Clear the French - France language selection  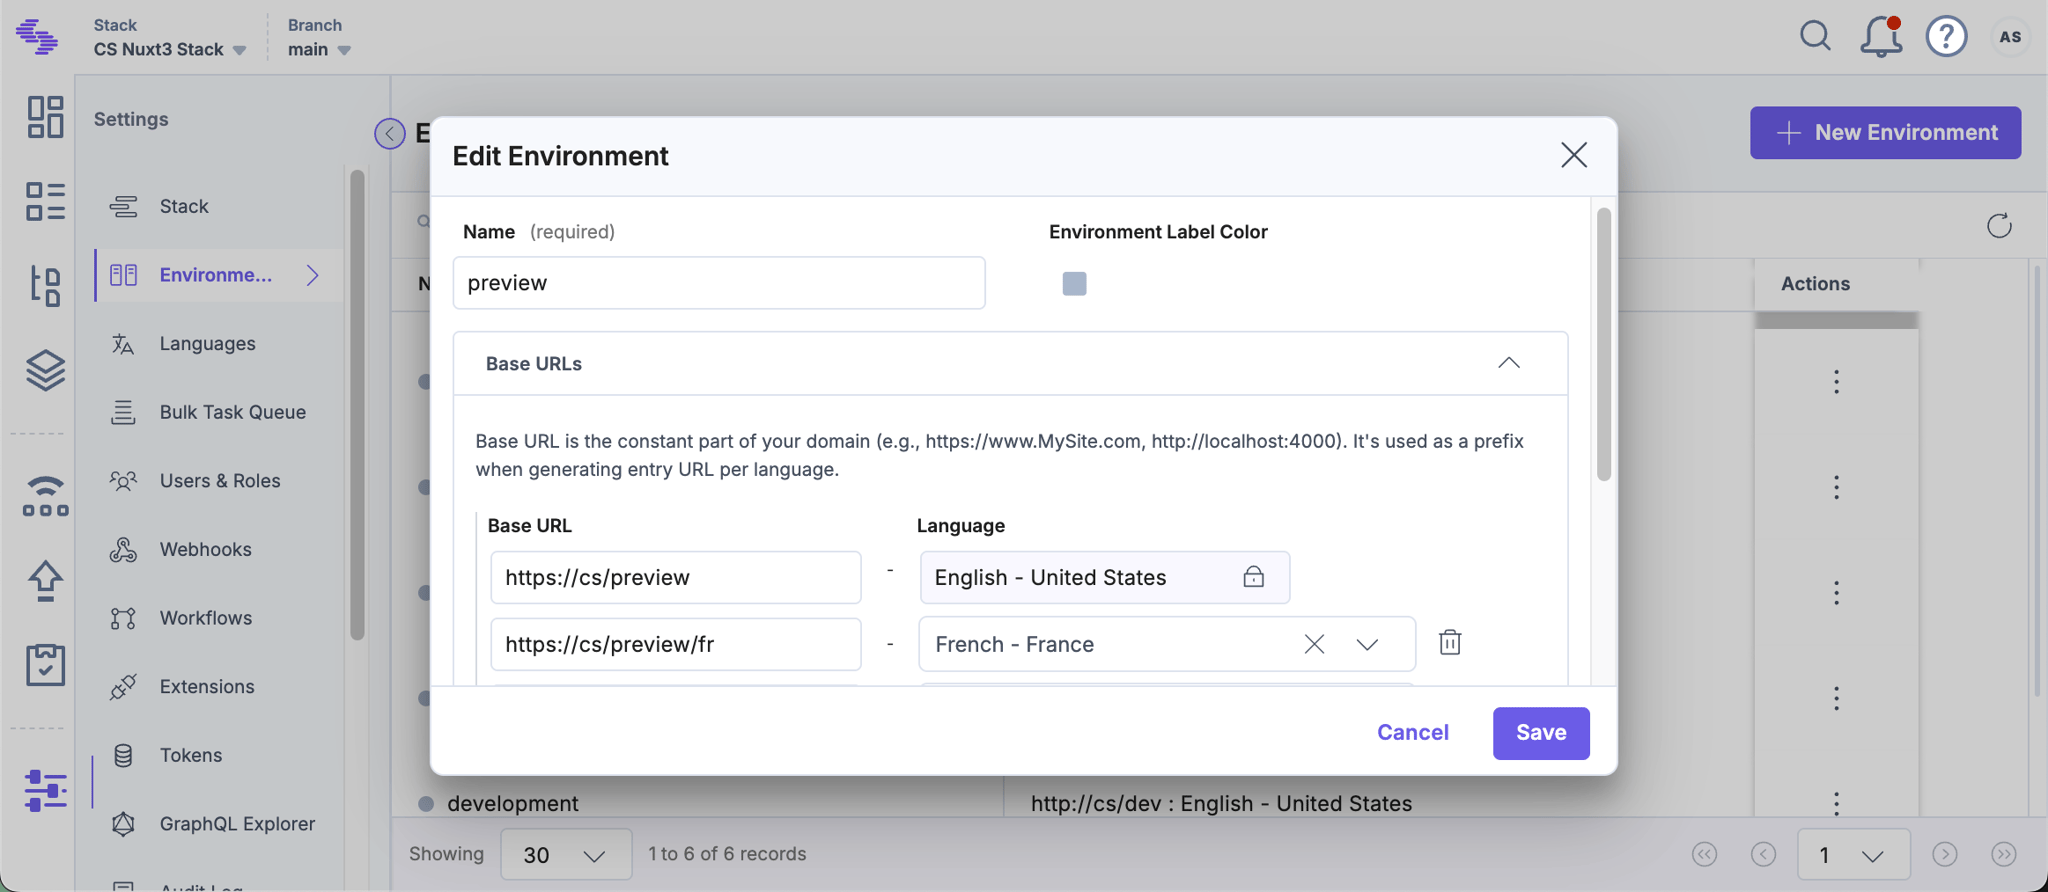(x=1314, y=644)
